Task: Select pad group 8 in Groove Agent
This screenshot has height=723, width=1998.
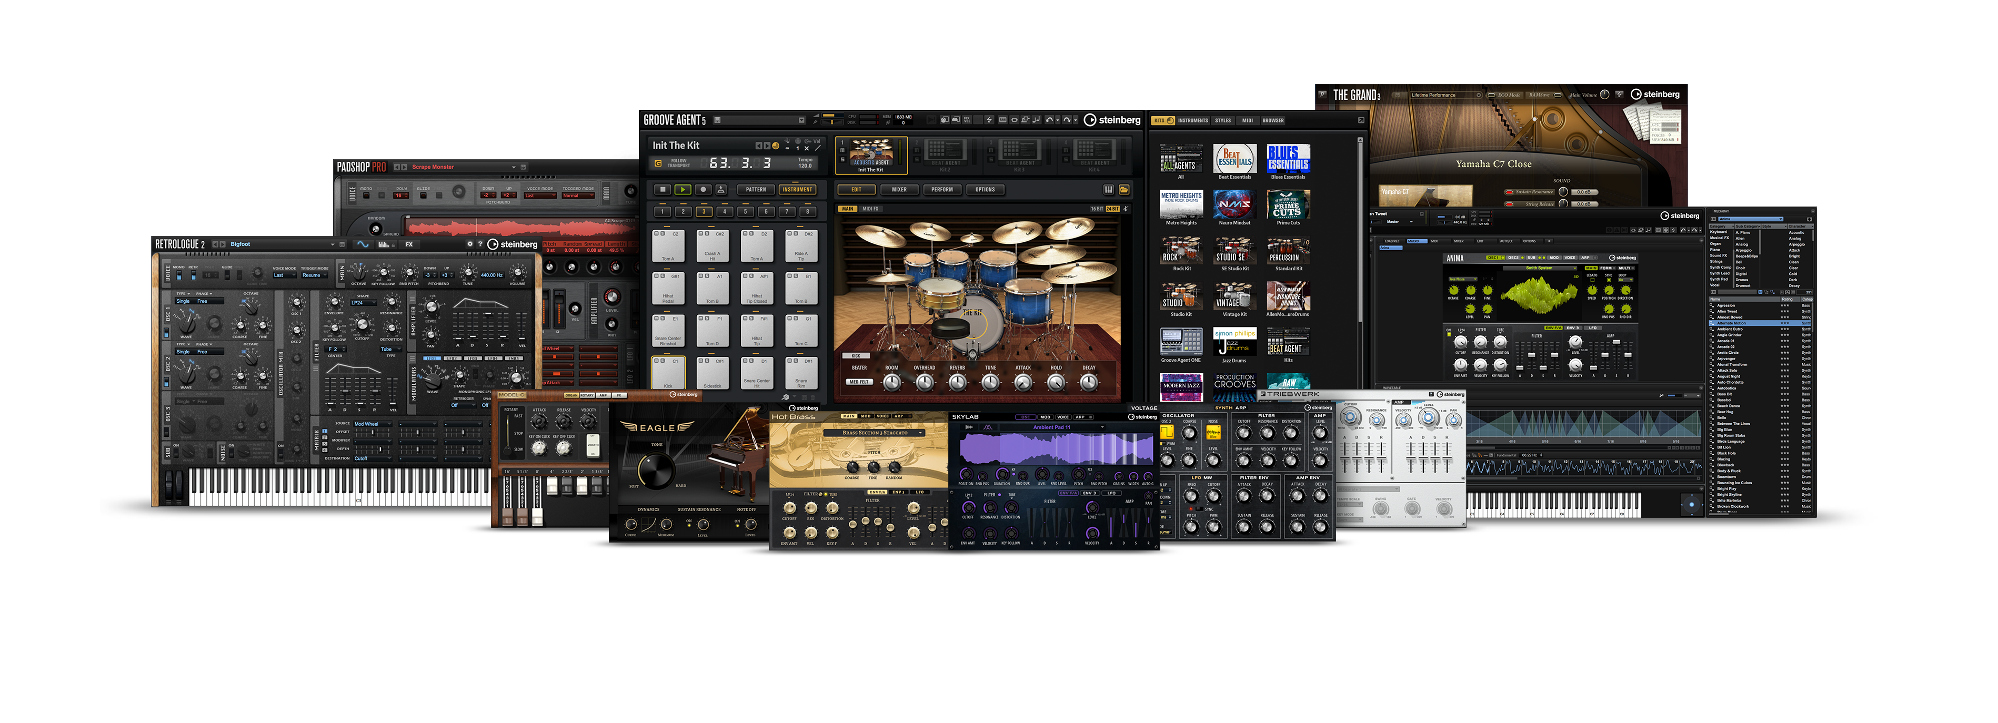Action: [807, 212]
